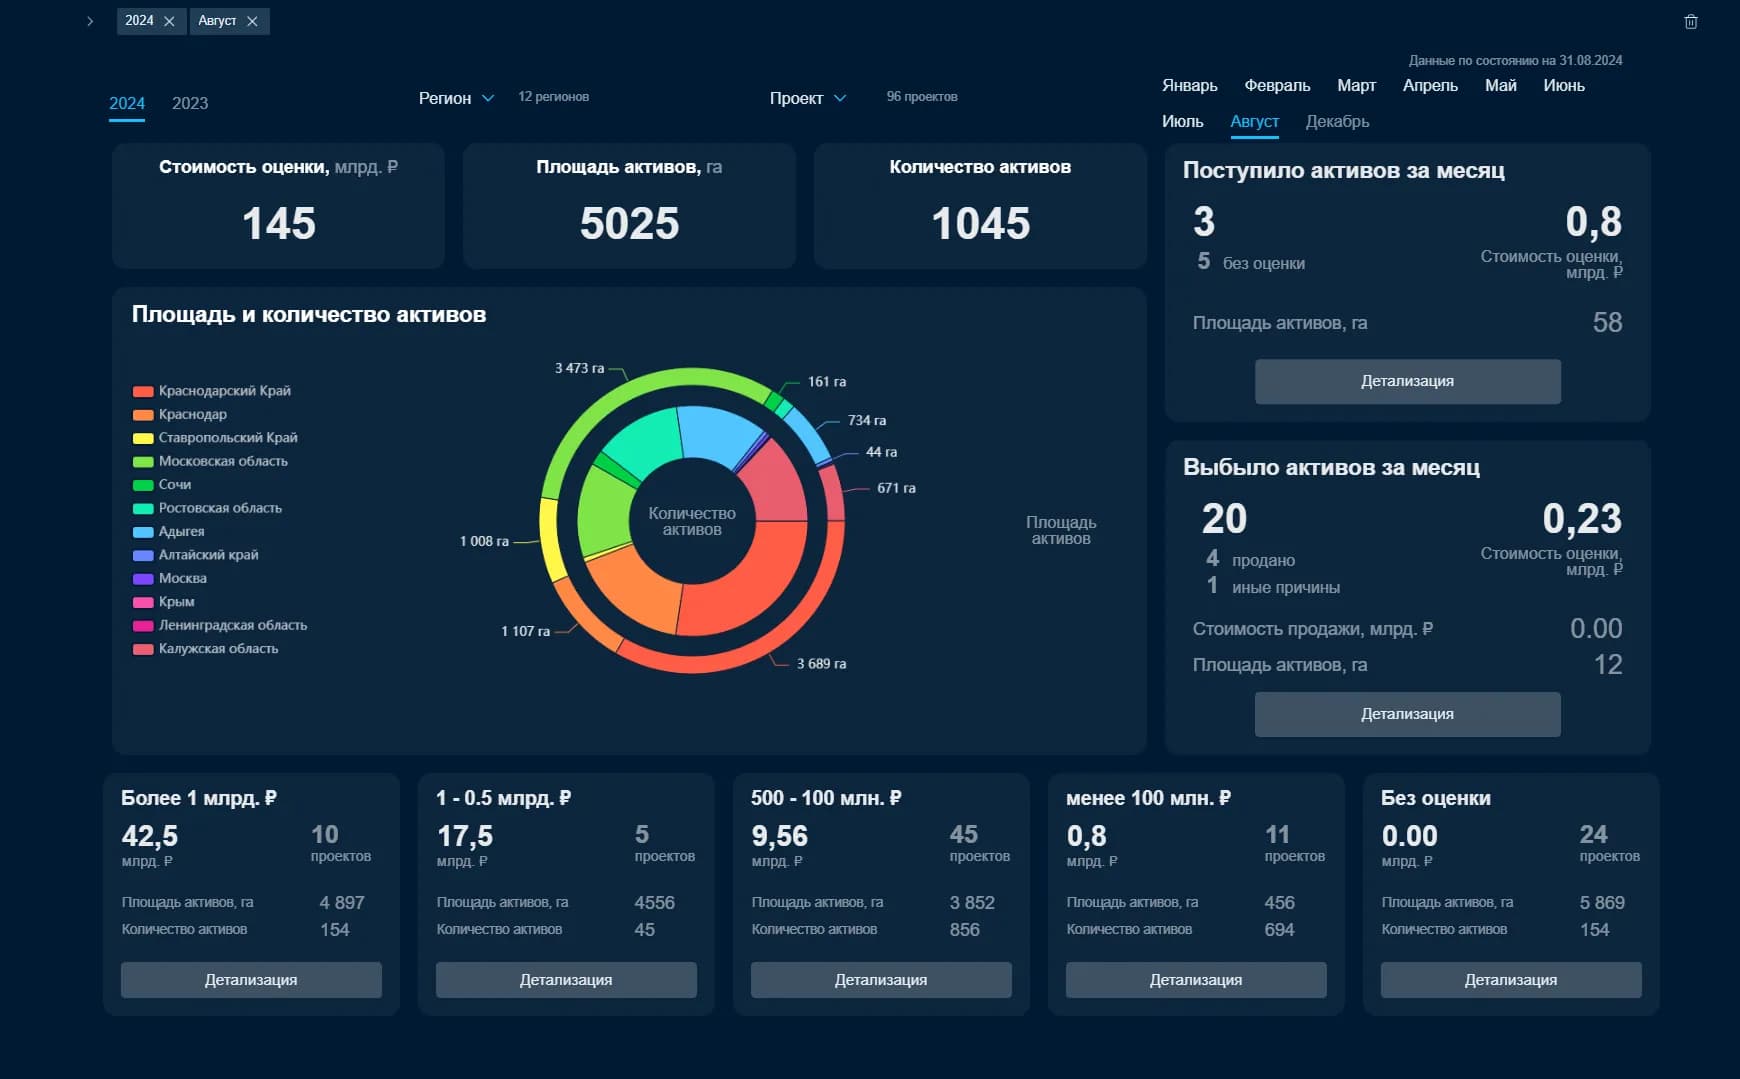
Task: Open Детализация for Поступило активов за месяц
Action: click(x=1407, y=381)
